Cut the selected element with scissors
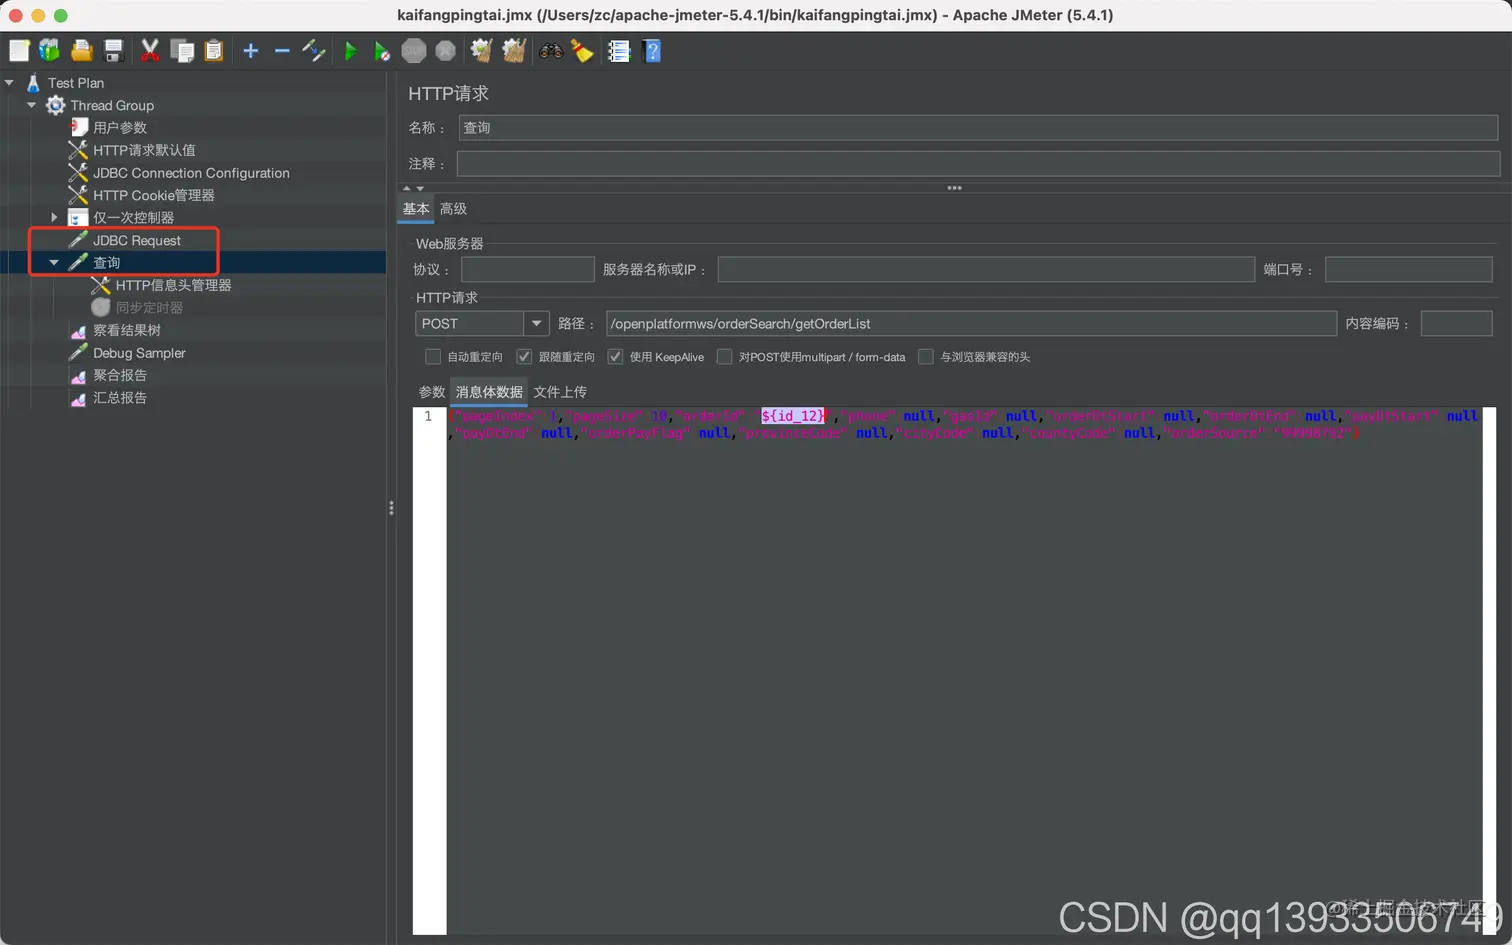Image resolution: width=1512 pixels, height=945 pixels. [x=150, y=51]
